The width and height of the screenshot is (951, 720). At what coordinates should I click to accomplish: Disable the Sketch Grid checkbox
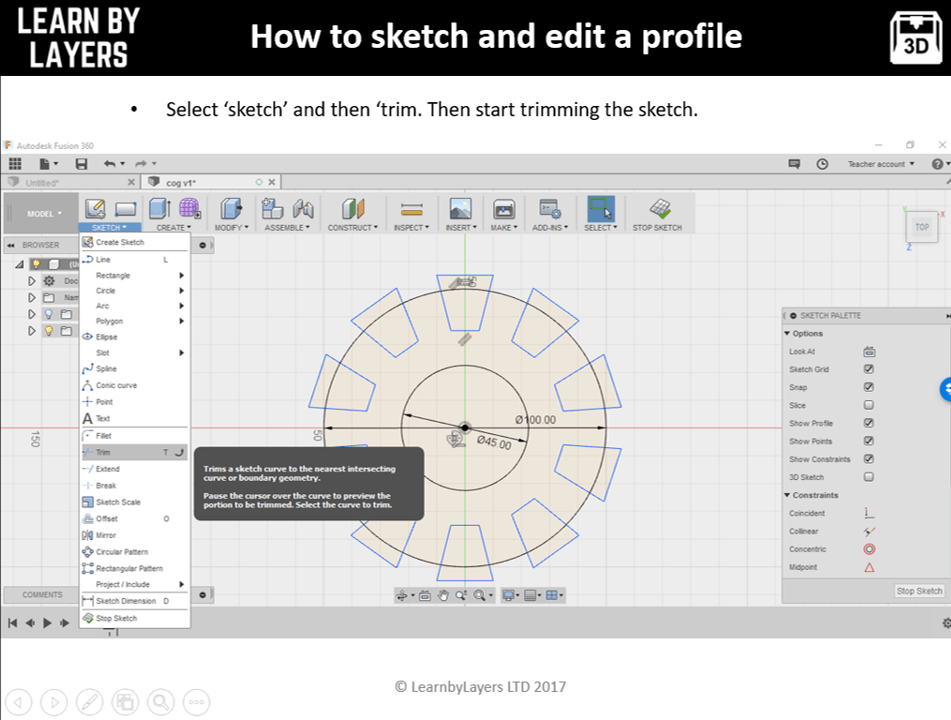pyautogui.click(x=869, y=370)
